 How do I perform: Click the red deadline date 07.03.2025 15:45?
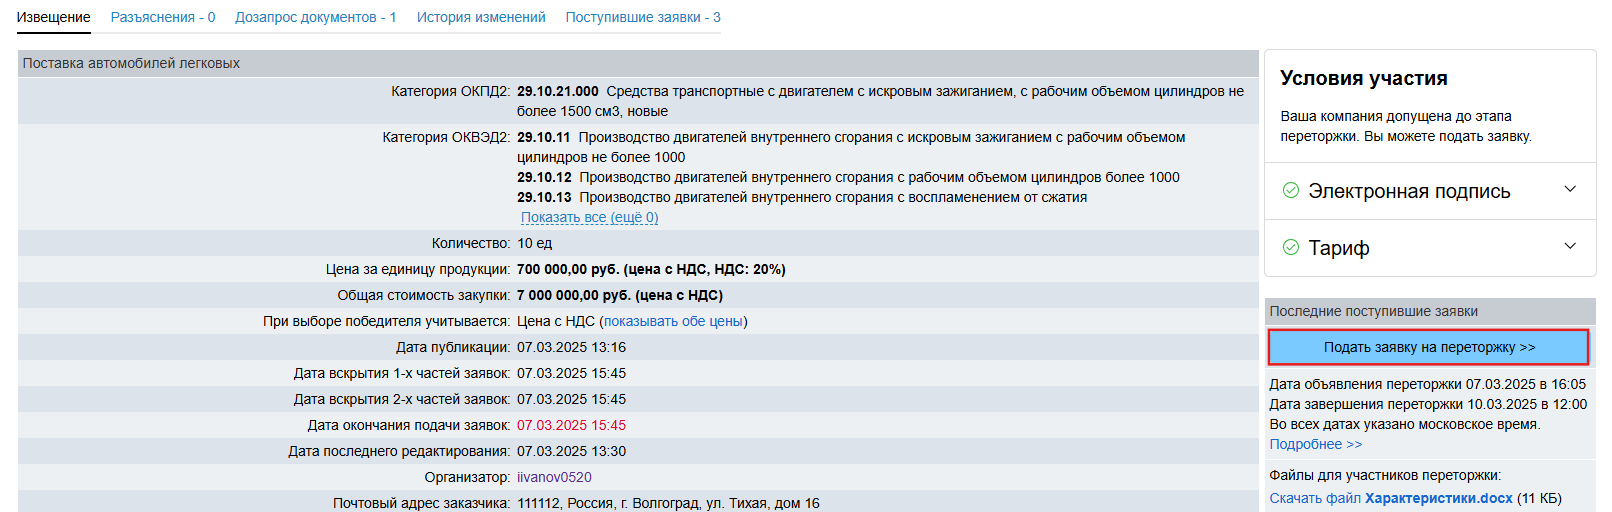point(571,425)
